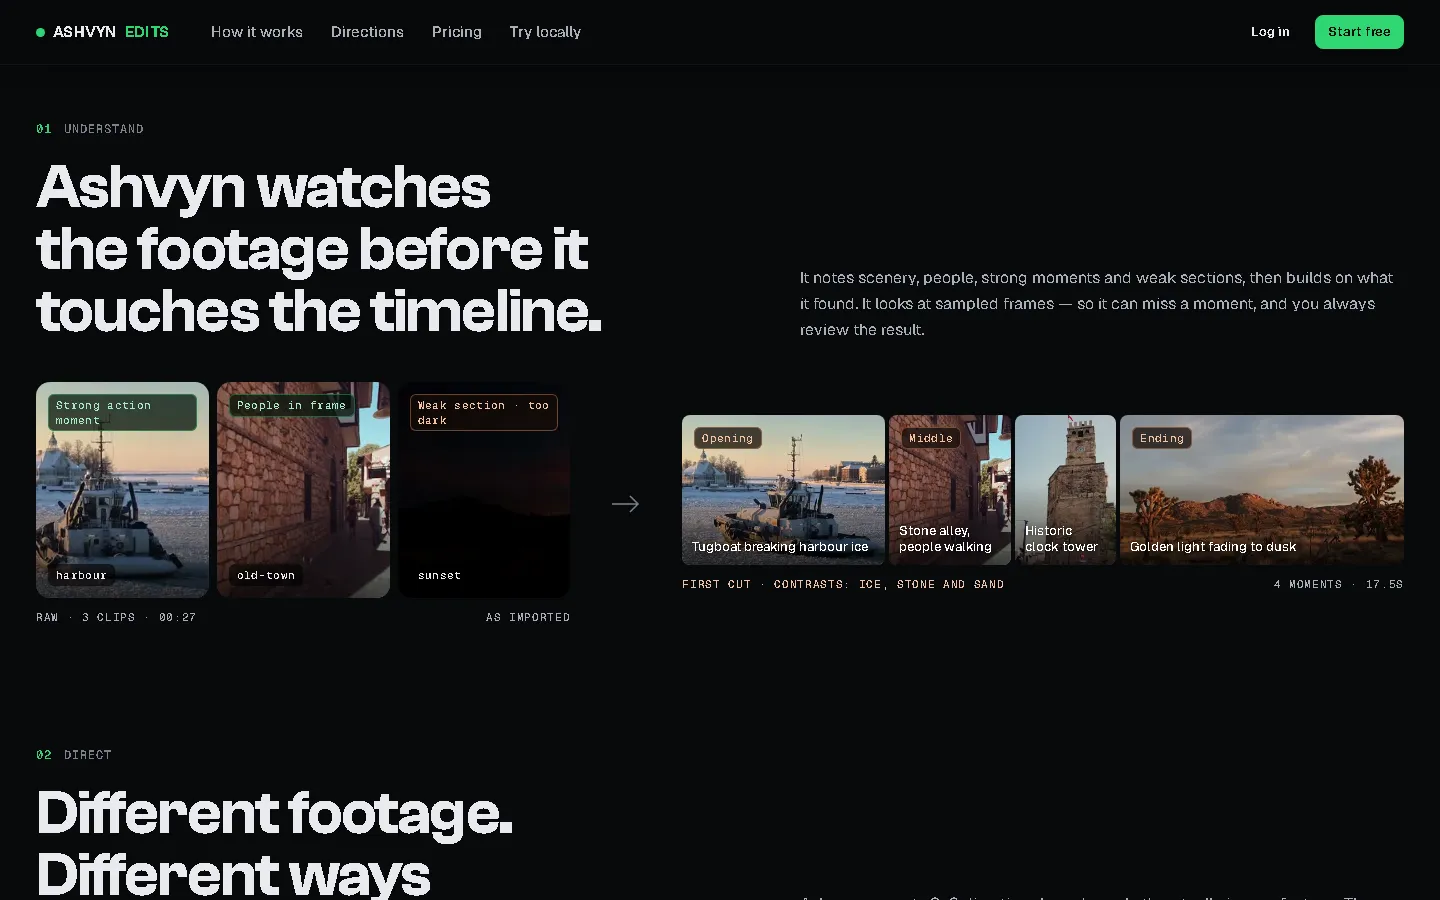Select the dark sunset clip thumbnail
The height and width of the screenshot is (900, 1440).
485,490
